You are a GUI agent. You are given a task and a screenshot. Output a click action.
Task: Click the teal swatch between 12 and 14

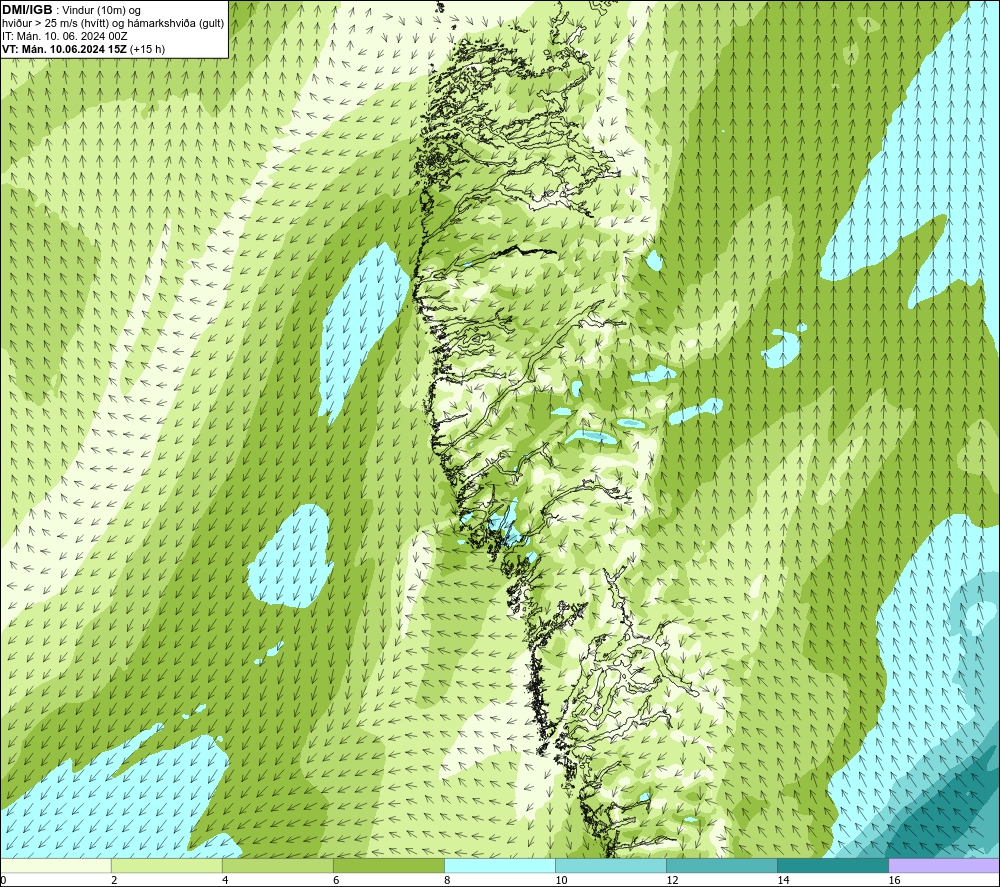pyautogui.click(x=721, y=865)
